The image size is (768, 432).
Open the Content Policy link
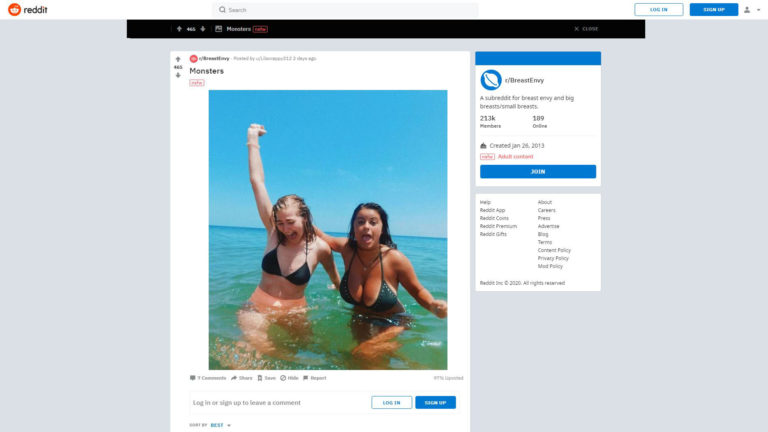coord(554,250)
